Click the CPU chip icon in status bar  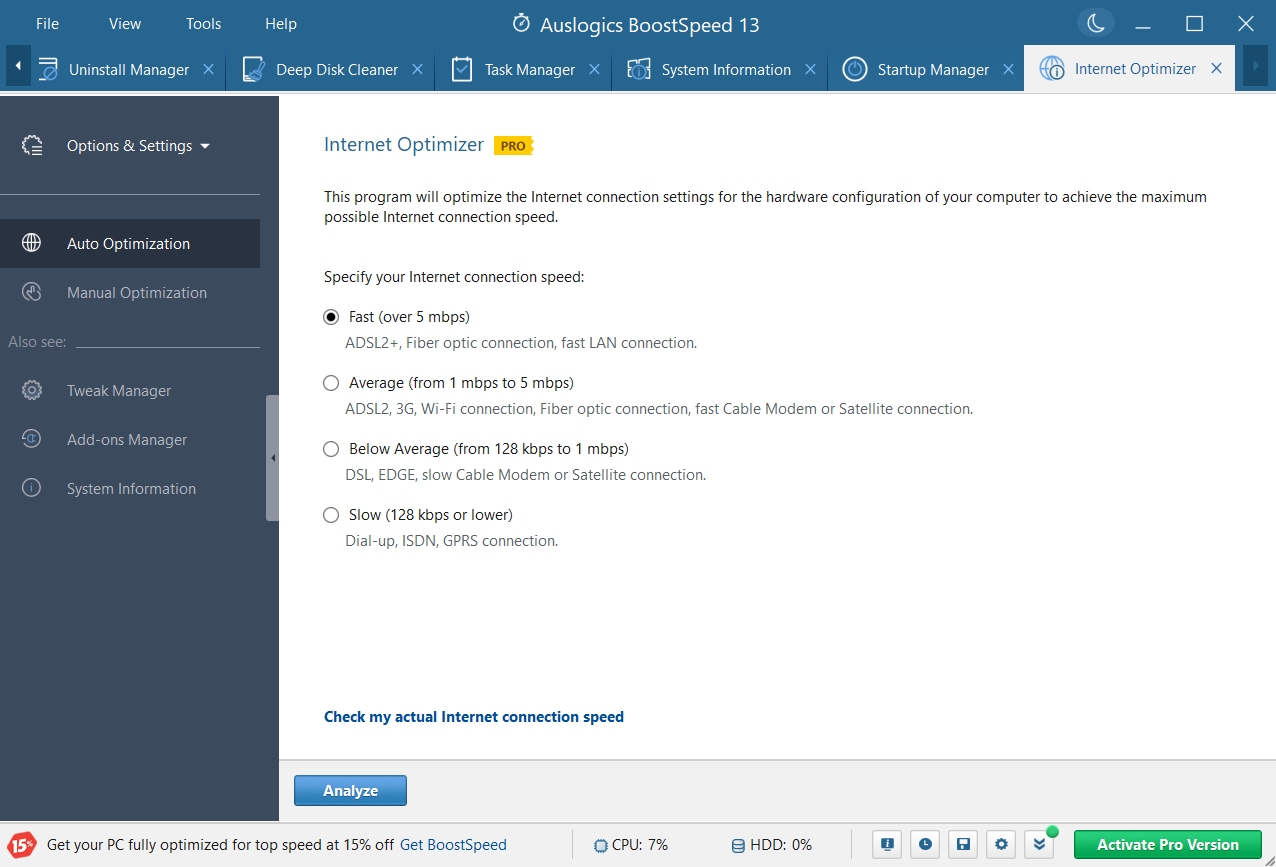[x=600, y=845]
